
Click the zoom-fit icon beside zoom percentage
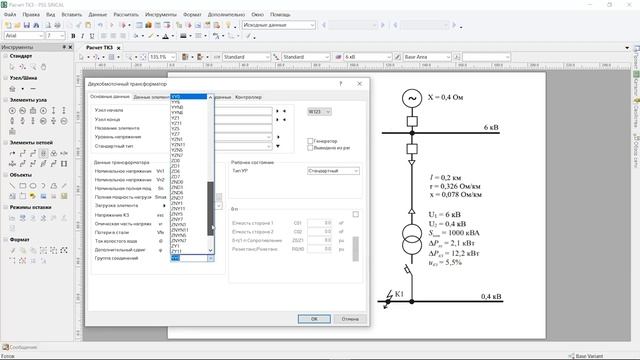pos(143,57)
